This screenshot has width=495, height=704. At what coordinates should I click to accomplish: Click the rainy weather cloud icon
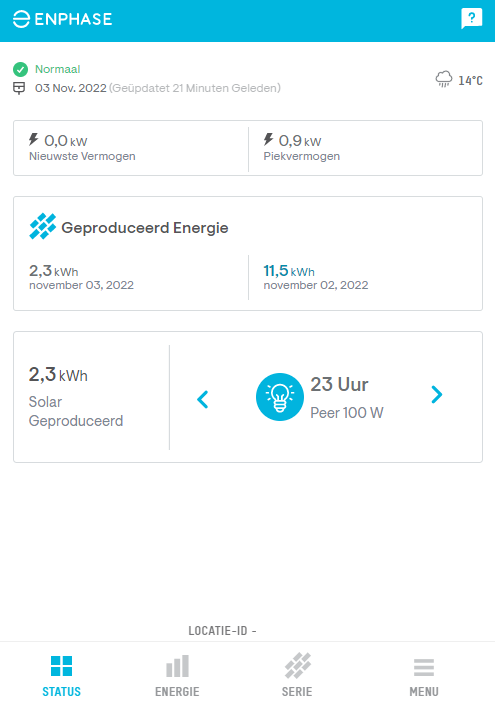[x=444, y=79]
